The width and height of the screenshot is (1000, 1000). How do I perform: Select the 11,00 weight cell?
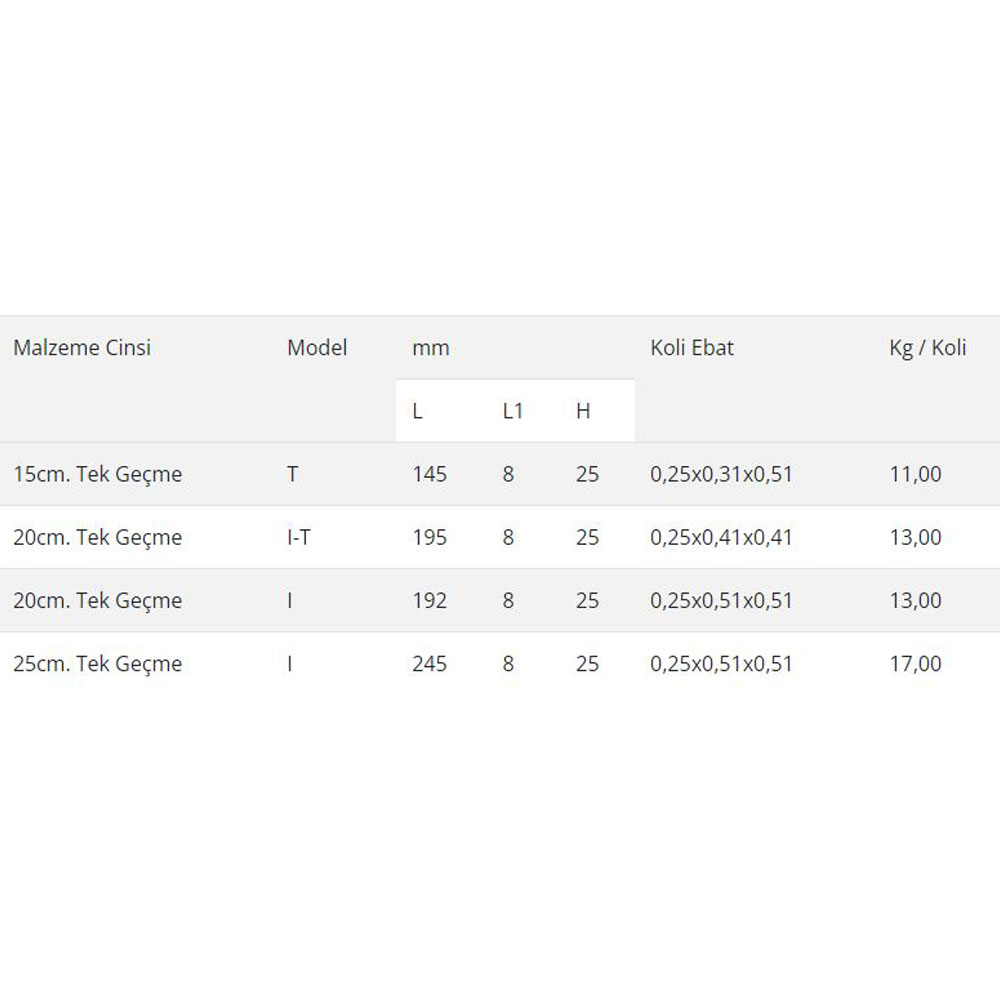pos(915,474)
